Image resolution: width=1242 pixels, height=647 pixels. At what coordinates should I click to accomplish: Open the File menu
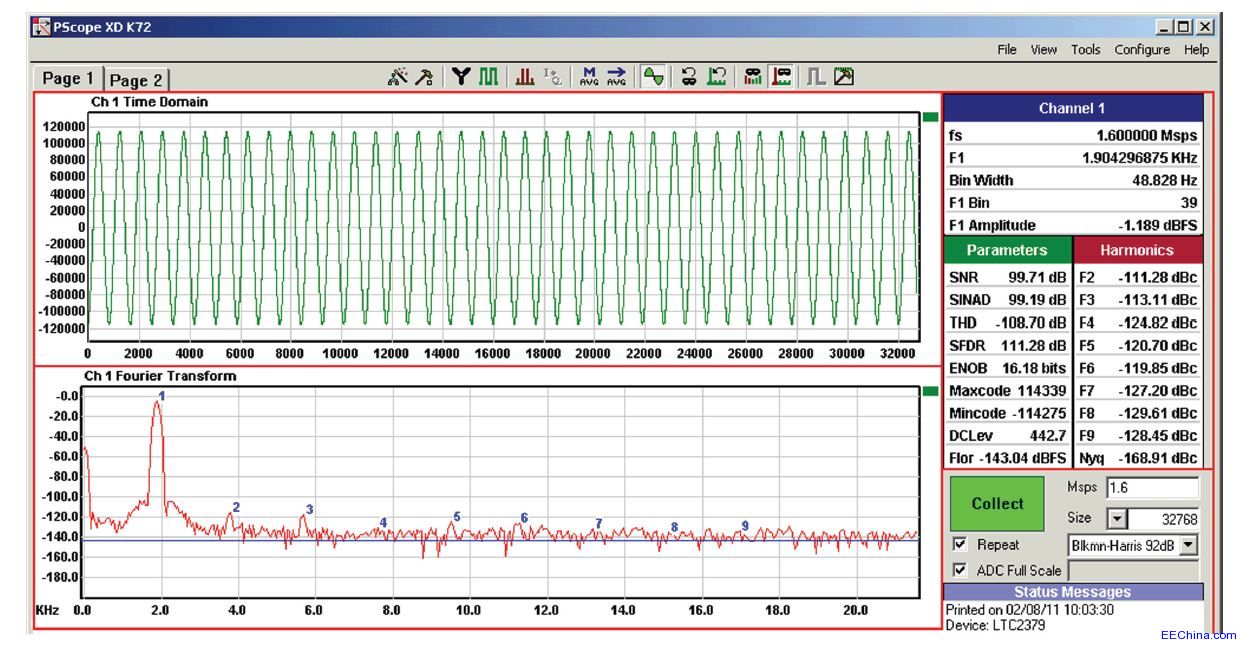point(1007,49)
